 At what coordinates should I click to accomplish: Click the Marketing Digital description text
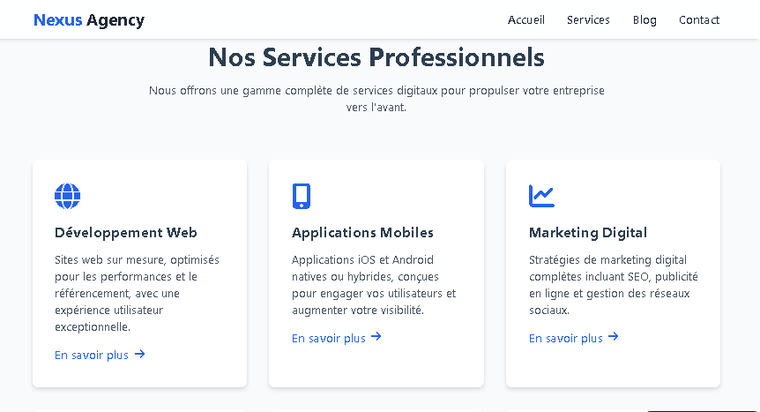[613, 285]
